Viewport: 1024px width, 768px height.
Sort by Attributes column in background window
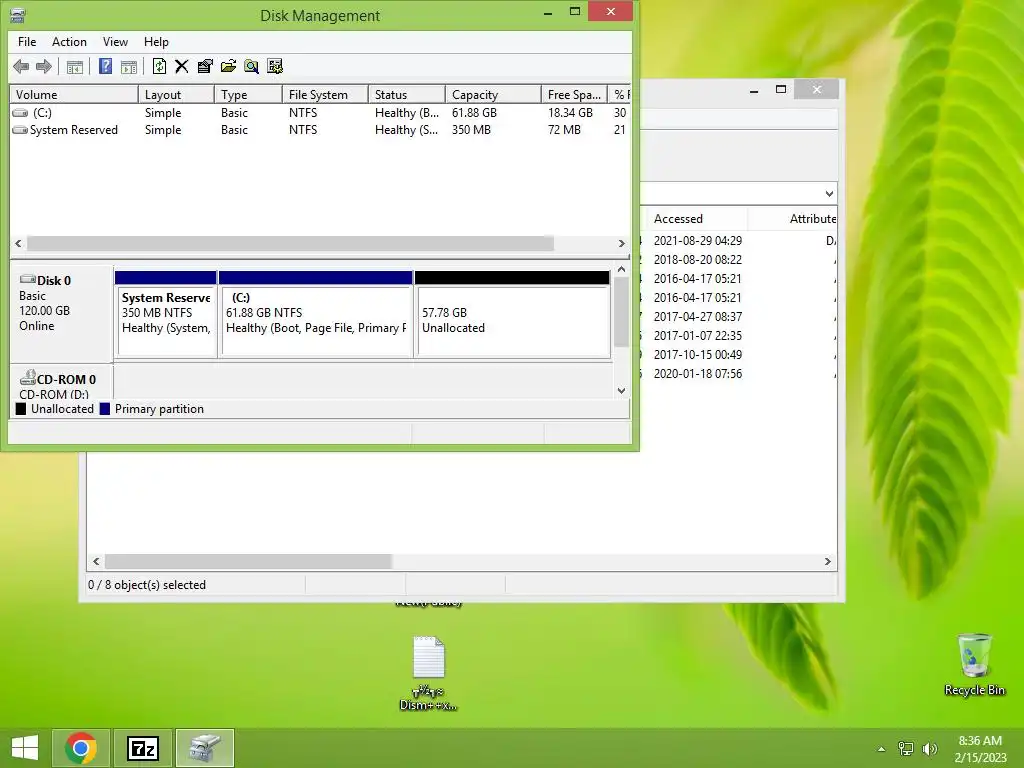coord(793,219)
